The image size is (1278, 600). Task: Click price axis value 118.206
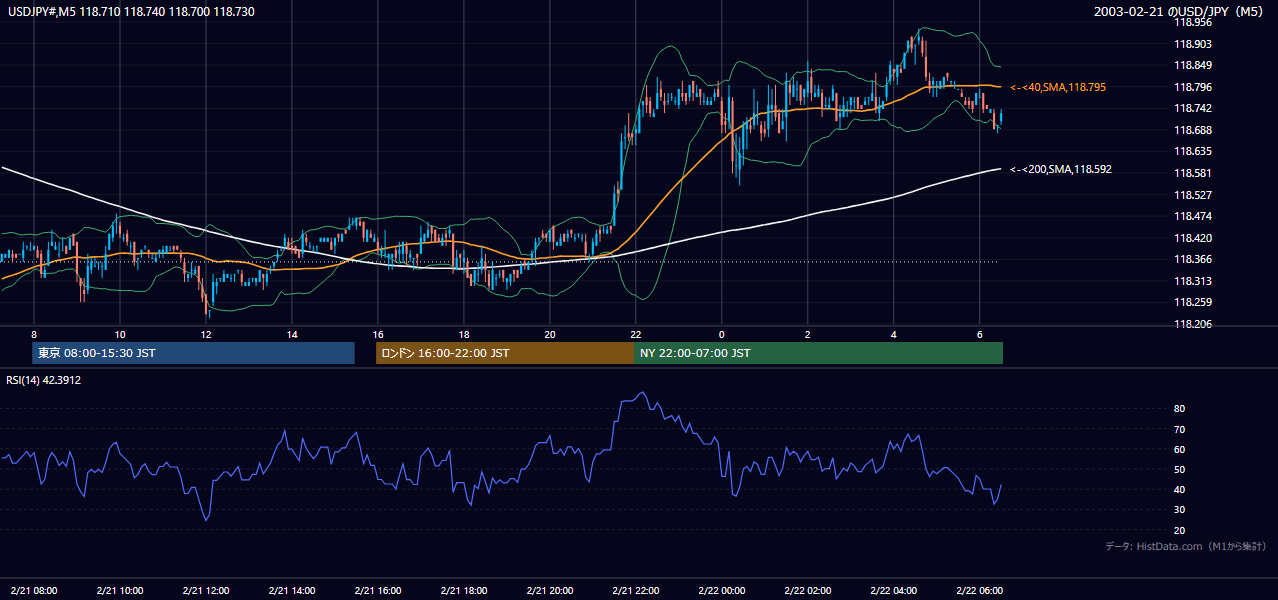click(1192, 324)
